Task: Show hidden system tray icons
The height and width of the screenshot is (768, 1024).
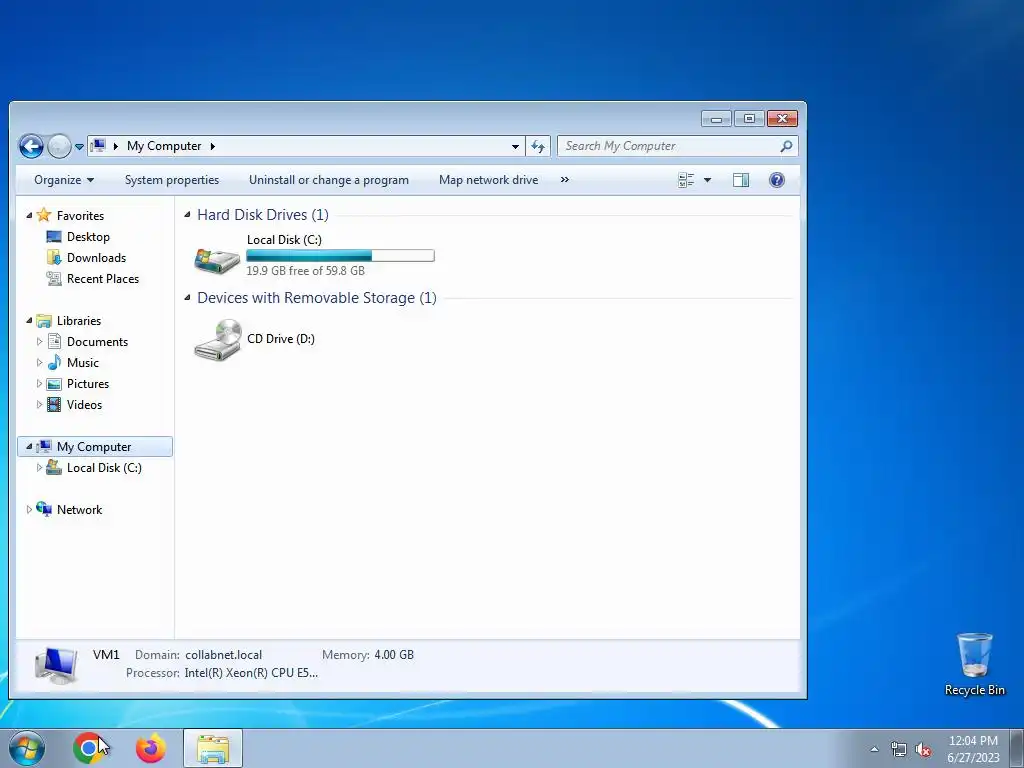Action: click(x=874, y=749)
